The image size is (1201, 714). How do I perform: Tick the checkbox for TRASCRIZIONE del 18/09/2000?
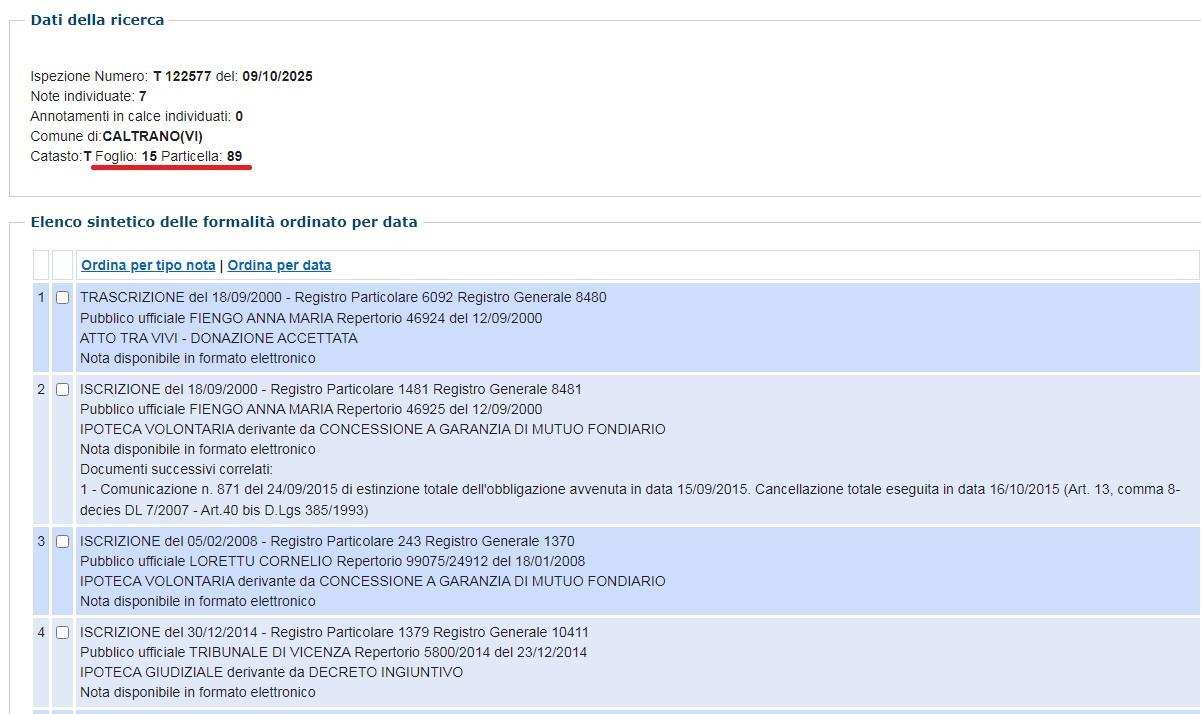(62, 298)
